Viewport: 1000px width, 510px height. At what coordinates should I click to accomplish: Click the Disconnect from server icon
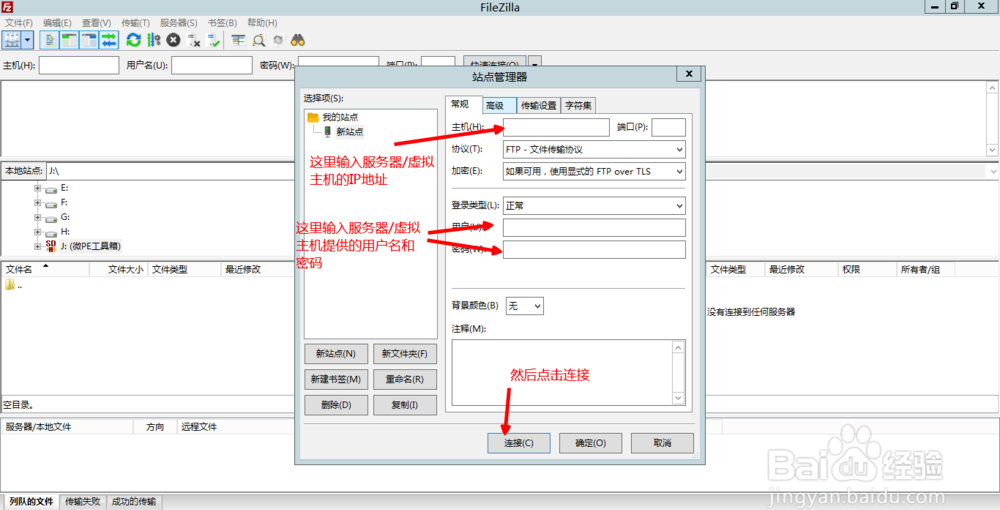pos(194,40)
